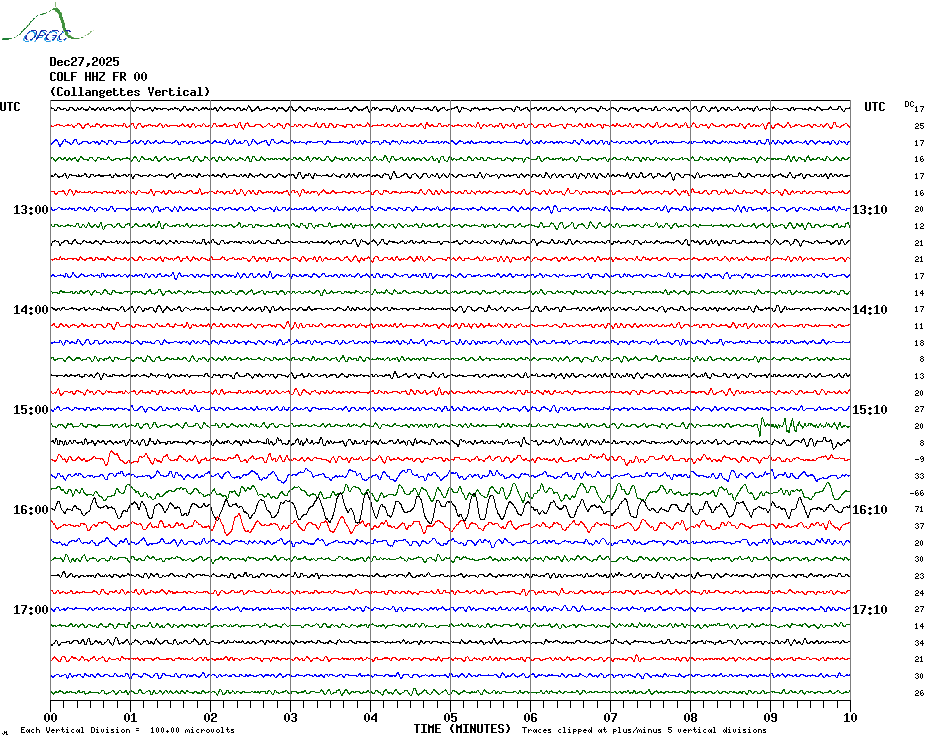This screenshot has height=744, width=930.
Task: Click the Traces clipped at plus/minus 5 note
Action: (644, 730)
